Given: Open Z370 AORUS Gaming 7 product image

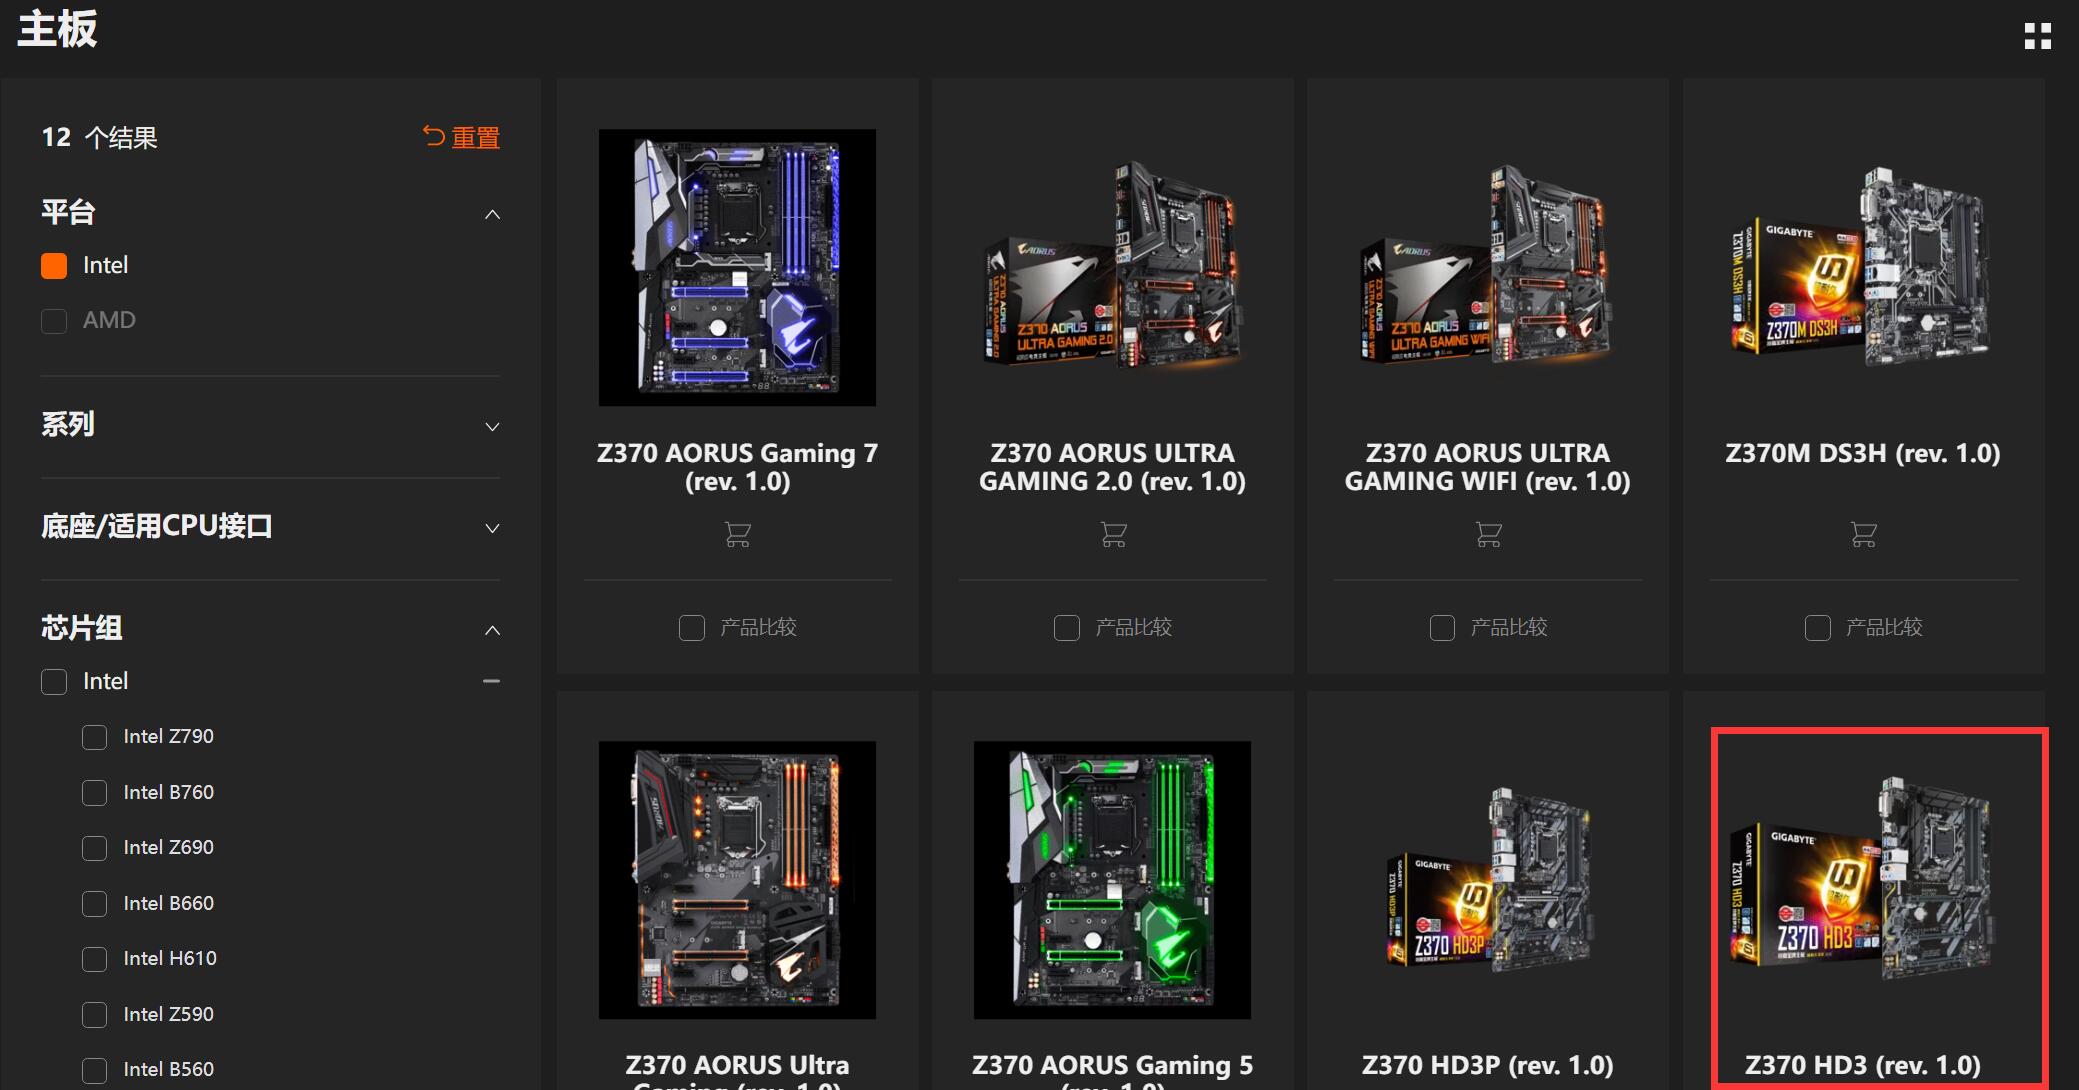Looking at the screenshot, I should (x=737, y=267).
